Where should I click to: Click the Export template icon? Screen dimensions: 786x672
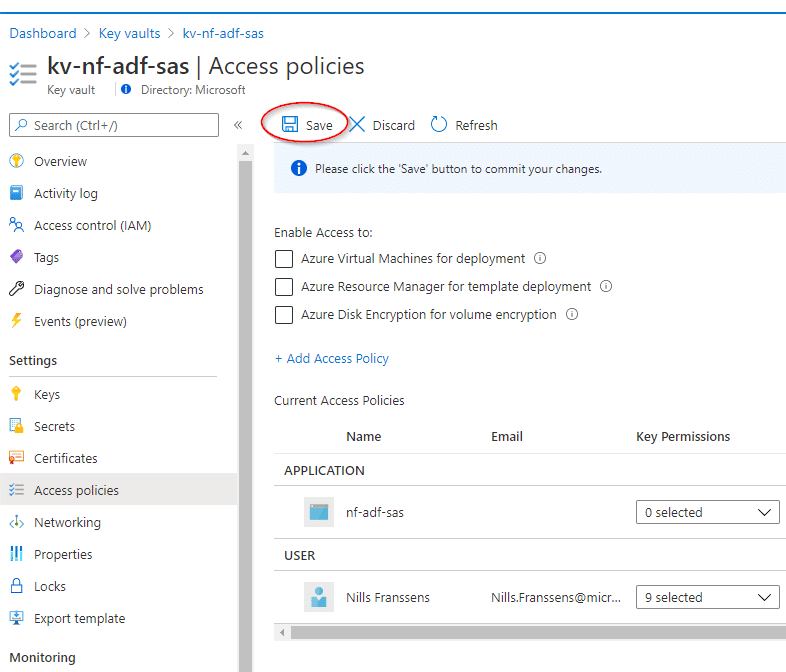tap(17, 617)
